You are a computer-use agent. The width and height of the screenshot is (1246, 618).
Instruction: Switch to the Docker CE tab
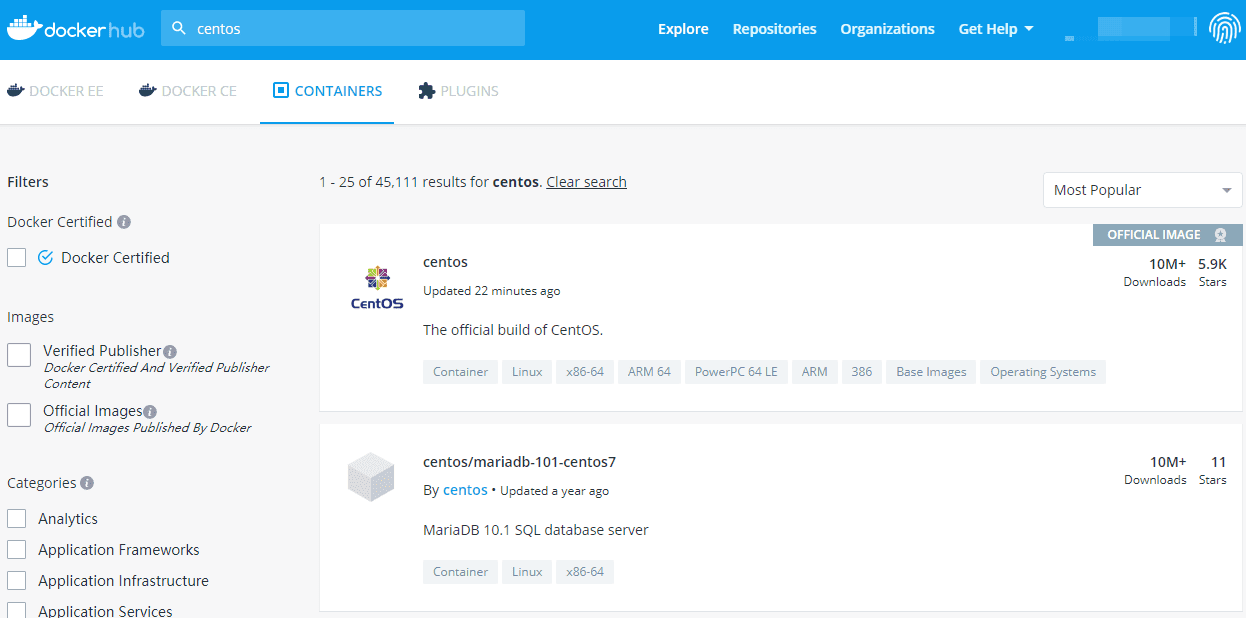tap(188, 91)
